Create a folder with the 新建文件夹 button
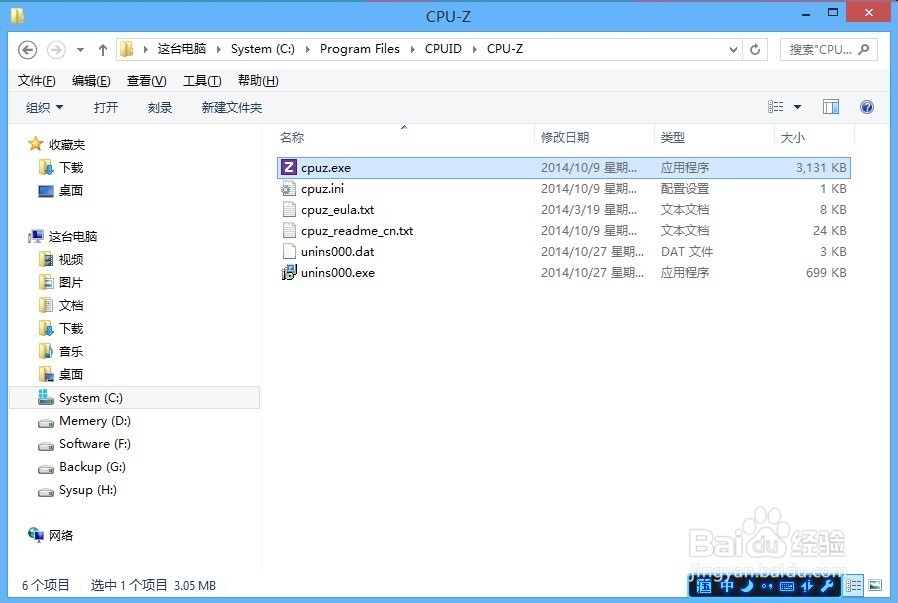Image resolution: width=898 pixels, height=603 pixels. pyautogui.click(x=231, y=107)
